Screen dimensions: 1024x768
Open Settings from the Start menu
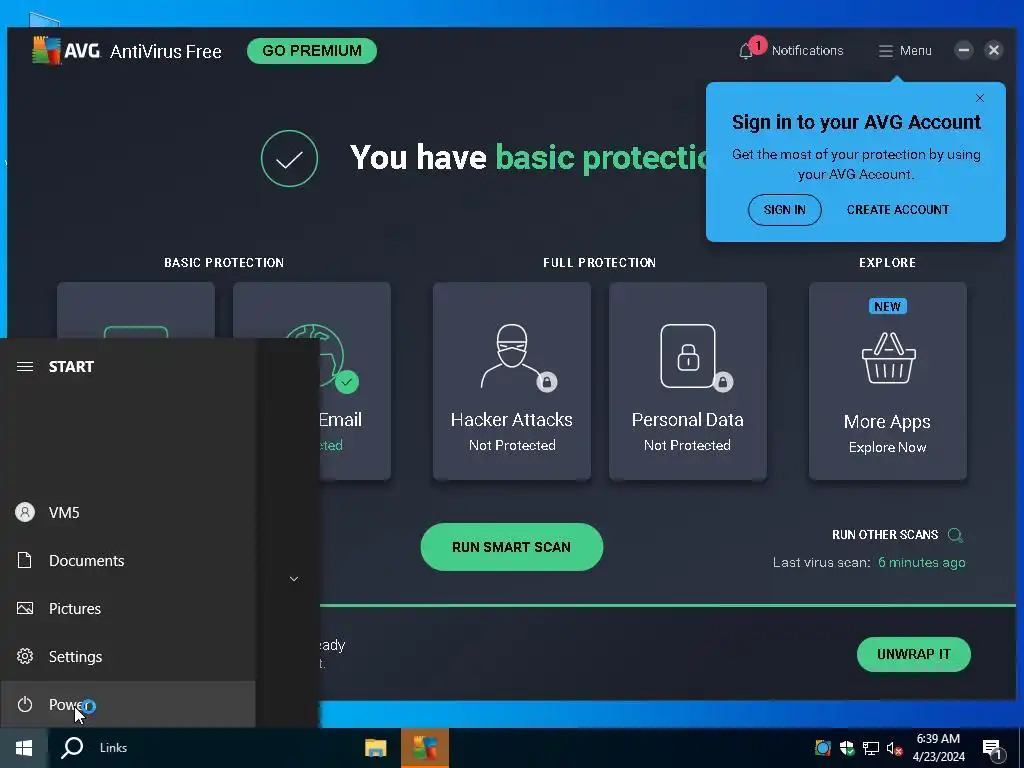(128, 656)
